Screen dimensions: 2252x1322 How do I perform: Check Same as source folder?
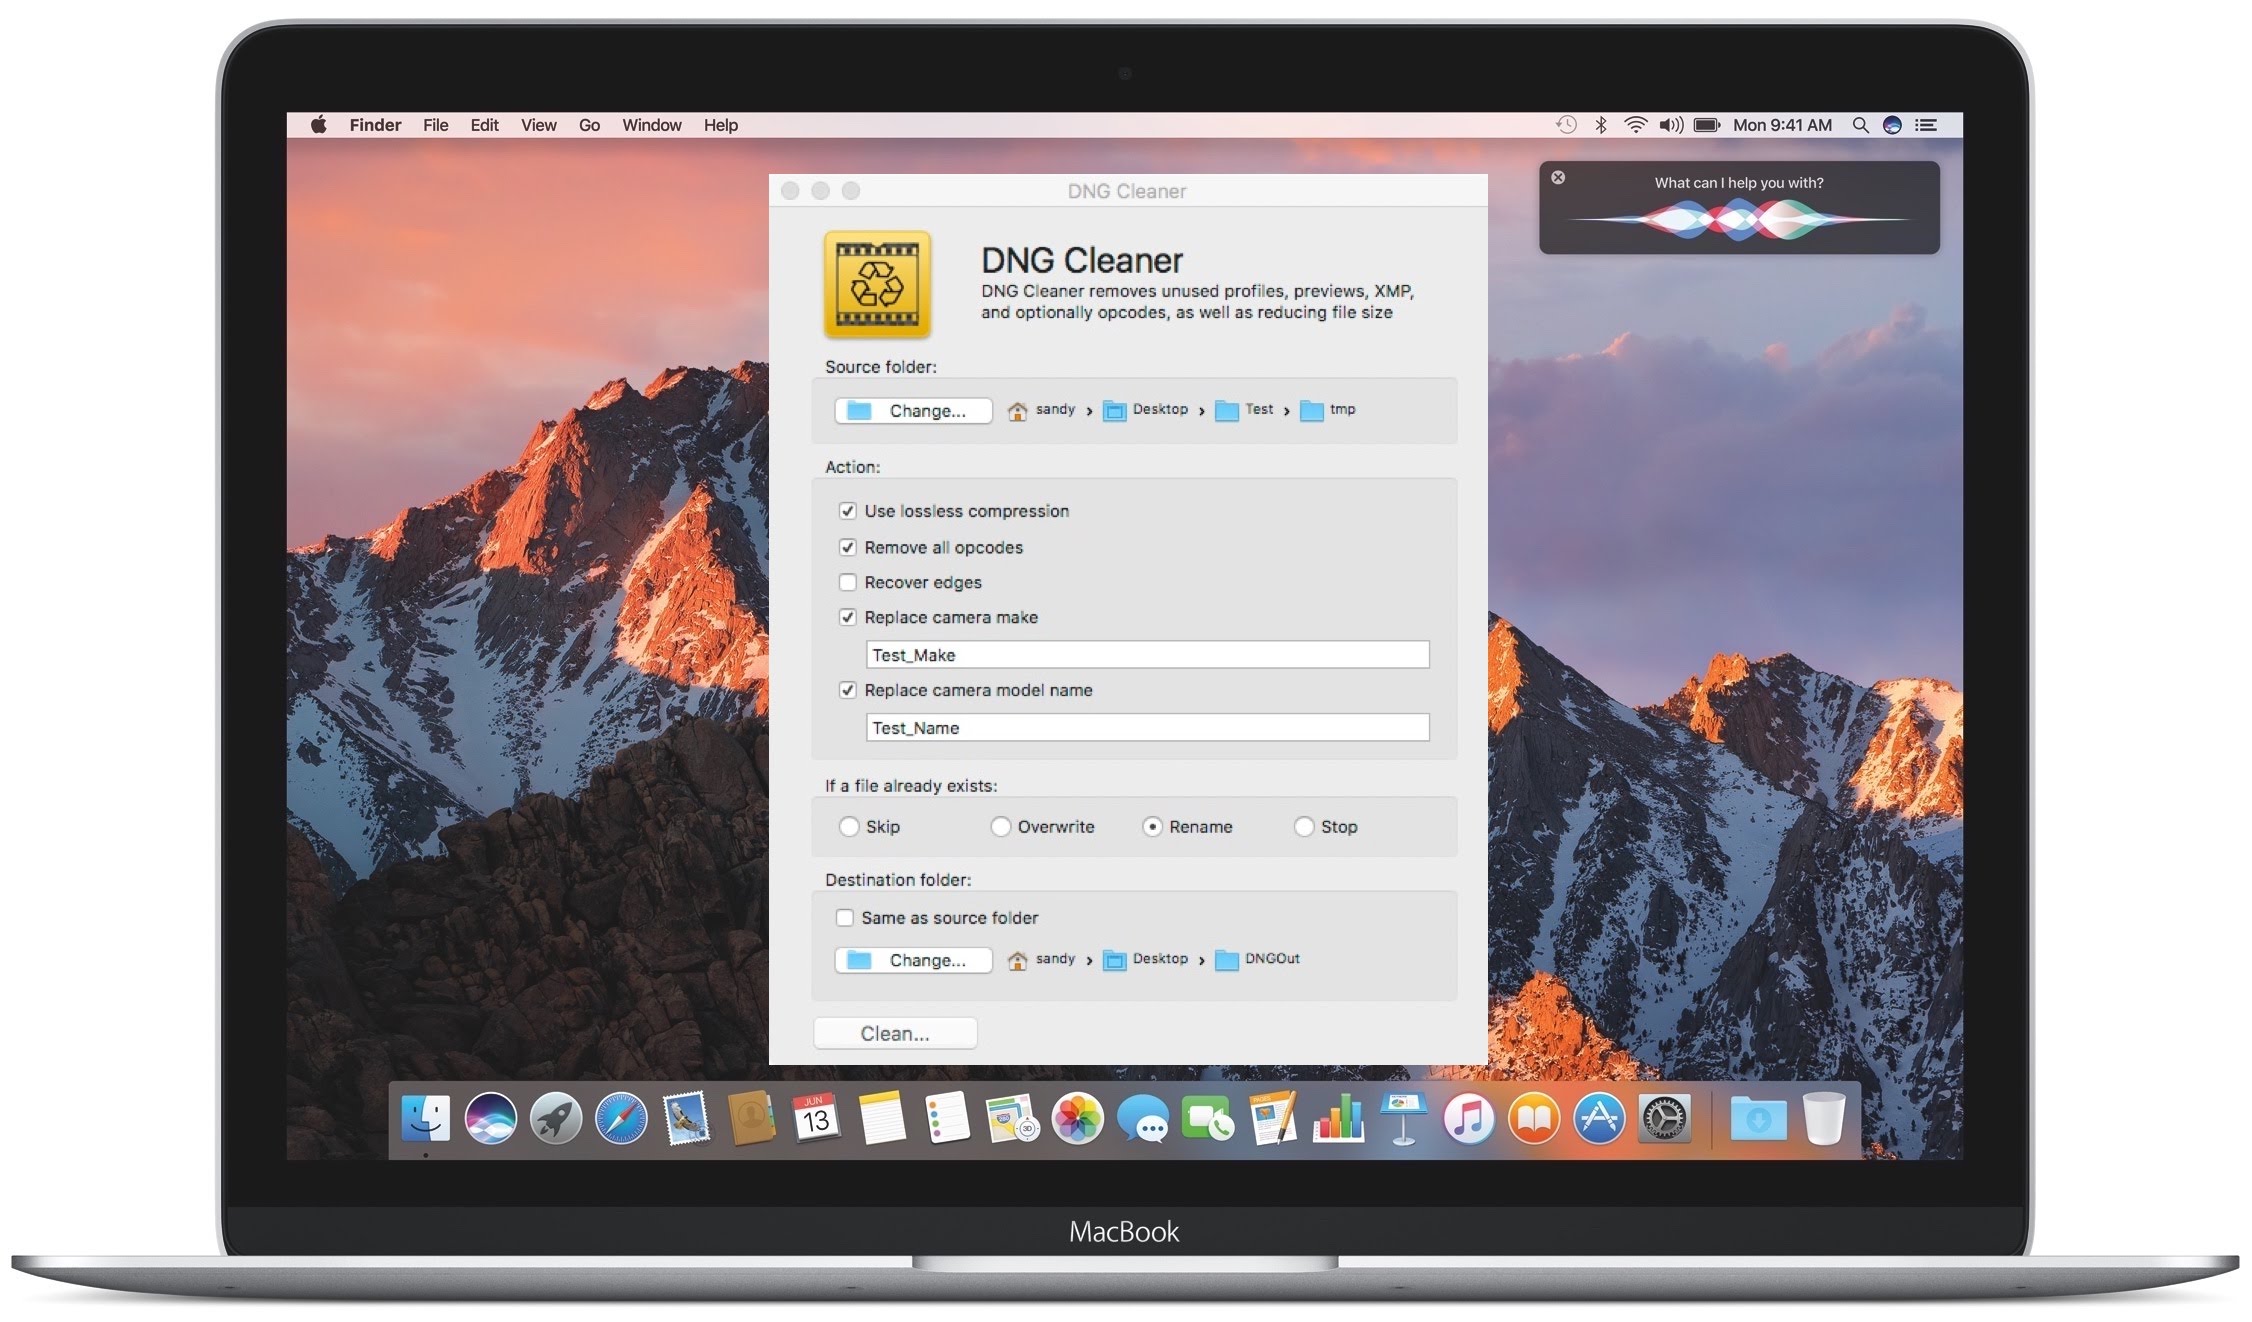pyautogui.click(x=845, y=918)
